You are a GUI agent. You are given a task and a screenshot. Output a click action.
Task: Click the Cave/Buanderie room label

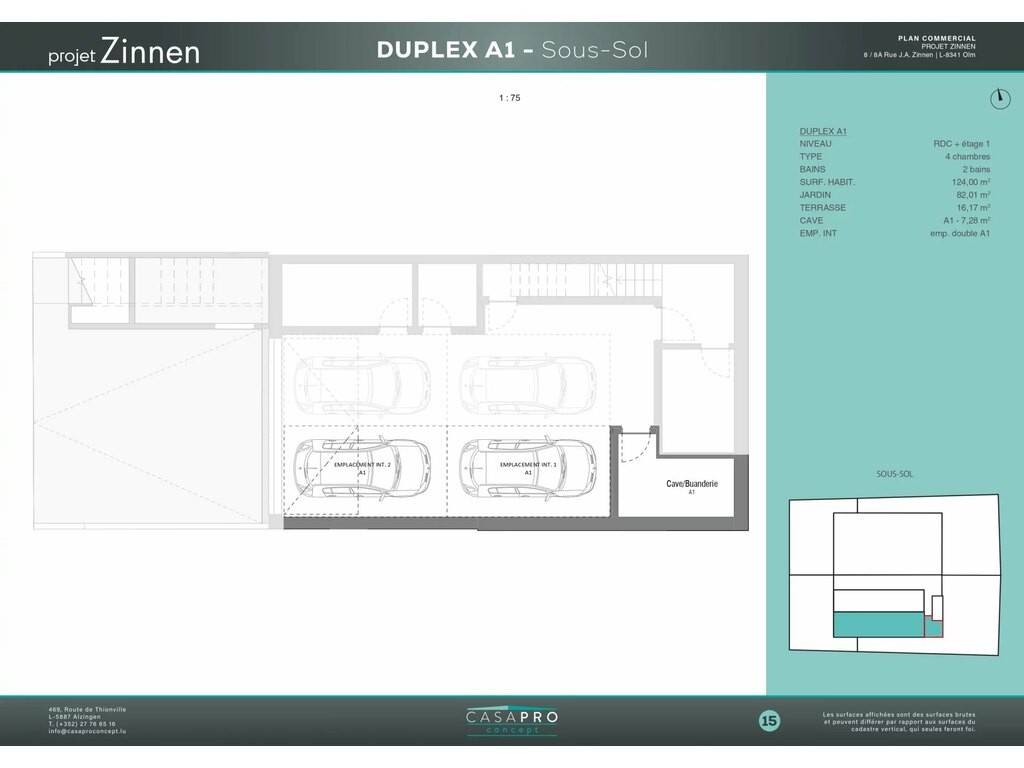[x=692, y=484]
